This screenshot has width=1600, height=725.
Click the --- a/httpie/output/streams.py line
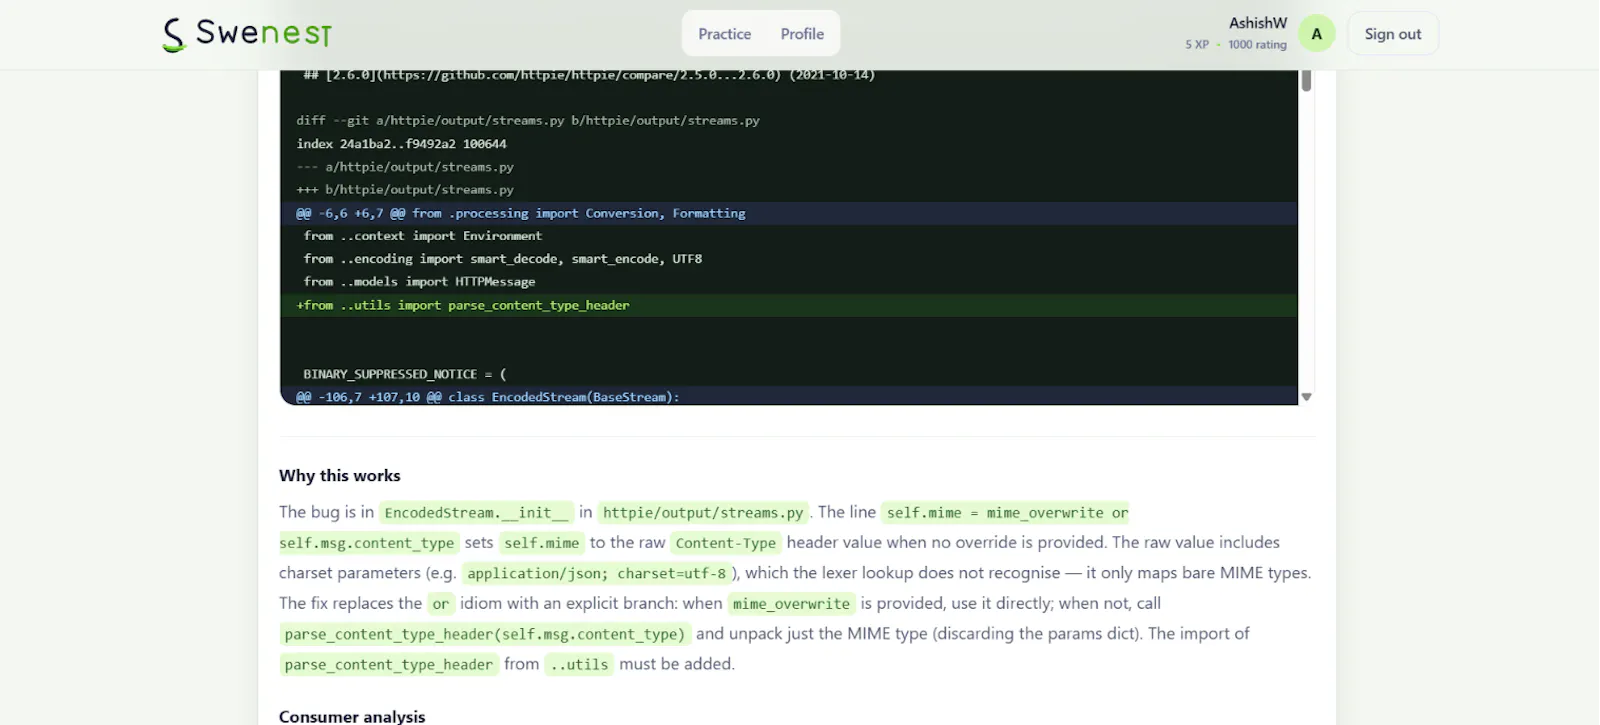tap(405, 167)
